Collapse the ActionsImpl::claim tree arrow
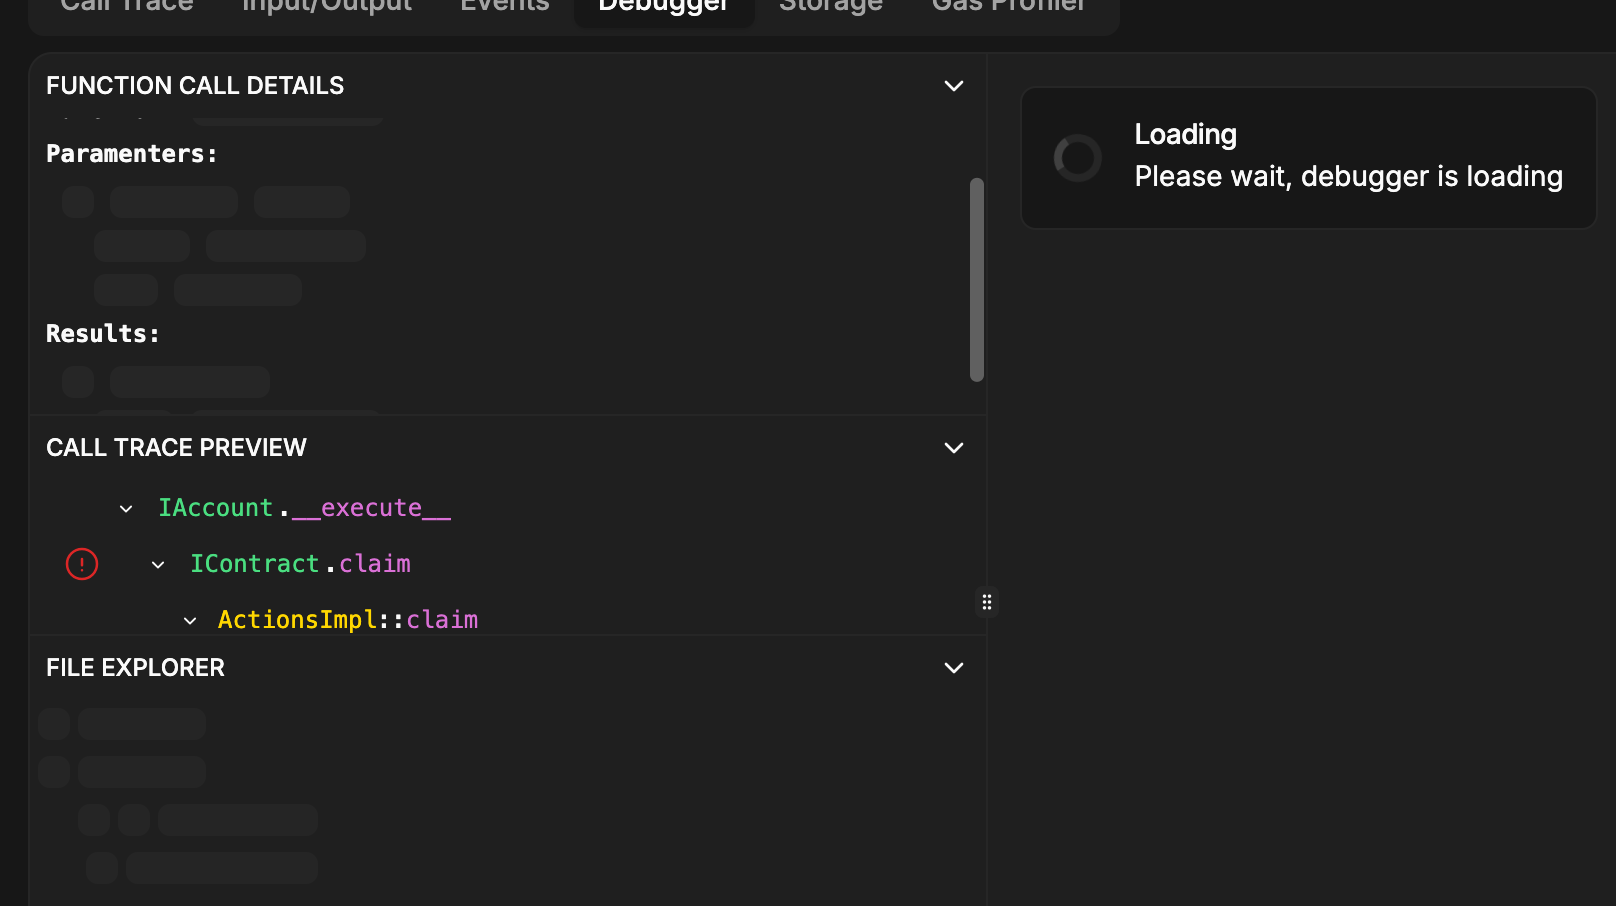The width and height of the screenshot is (1616, 906). [190, 621]
